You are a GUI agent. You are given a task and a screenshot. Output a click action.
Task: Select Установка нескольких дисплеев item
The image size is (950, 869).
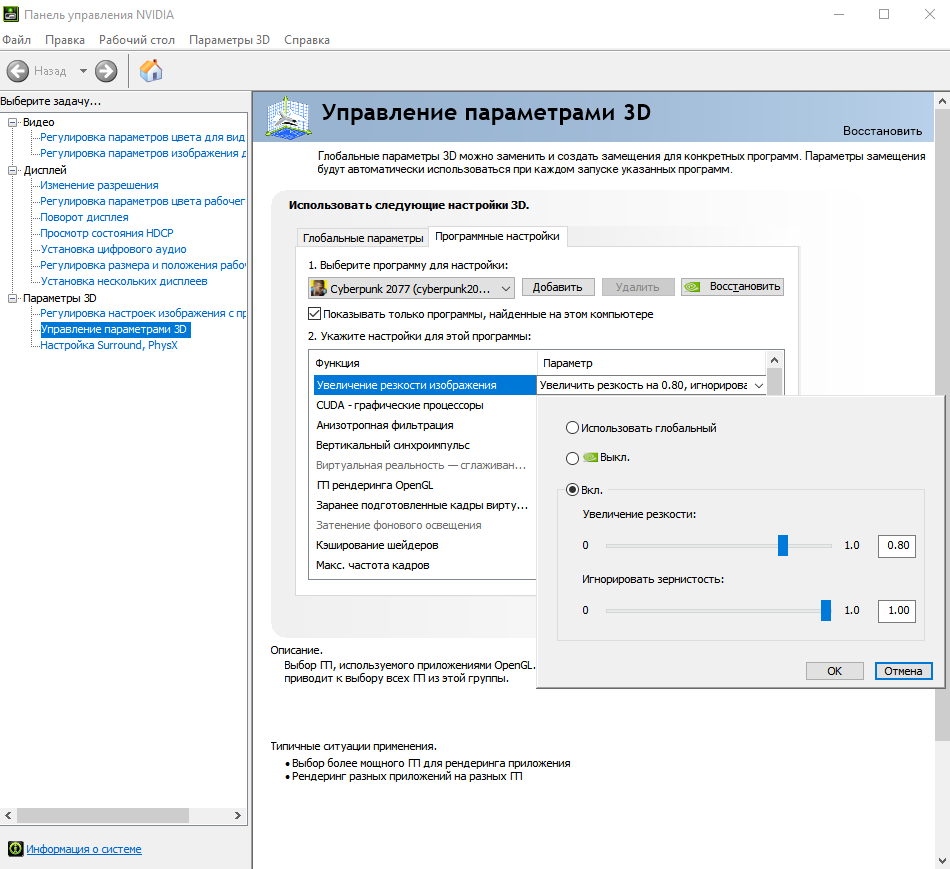click(124, 281)
